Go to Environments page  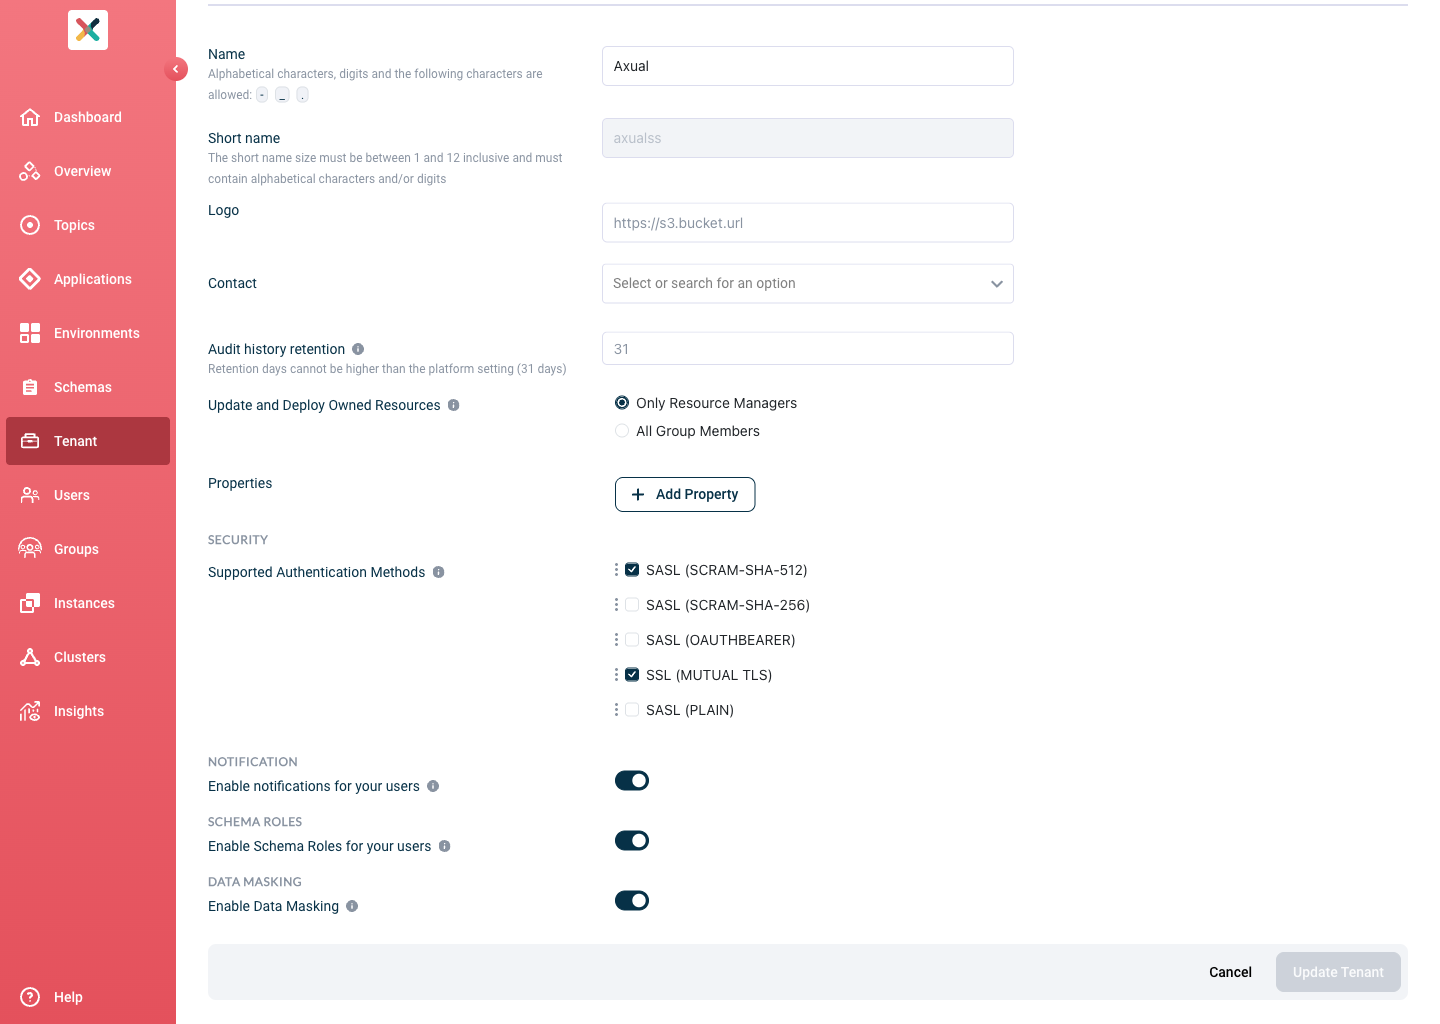(88, 333)
